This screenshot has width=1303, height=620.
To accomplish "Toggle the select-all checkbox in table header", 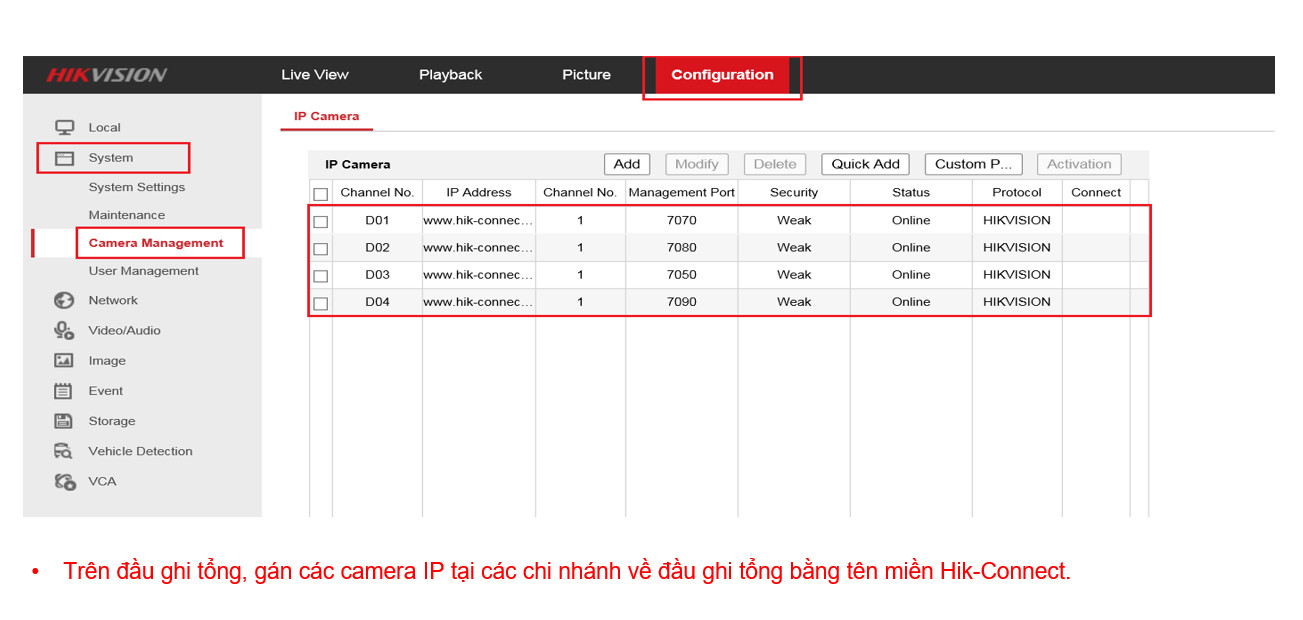I will click(x=321, y=194).
